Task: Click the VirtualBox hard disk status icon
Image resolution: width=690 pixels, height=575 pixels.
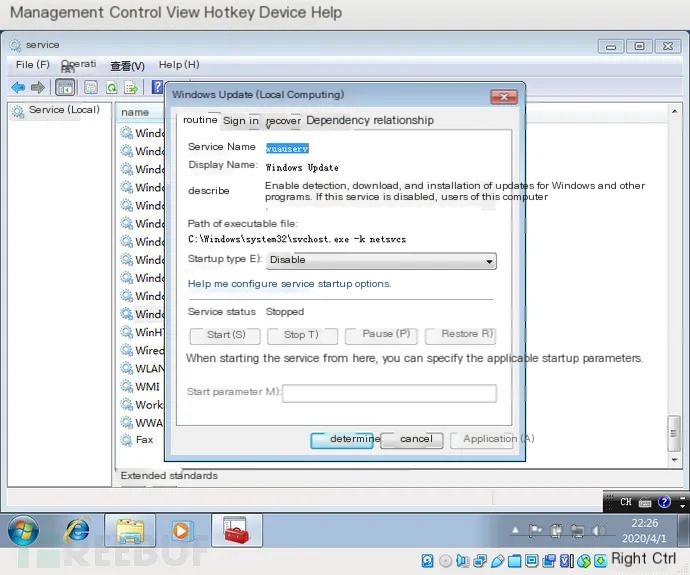Action: (x=427, y=561)
